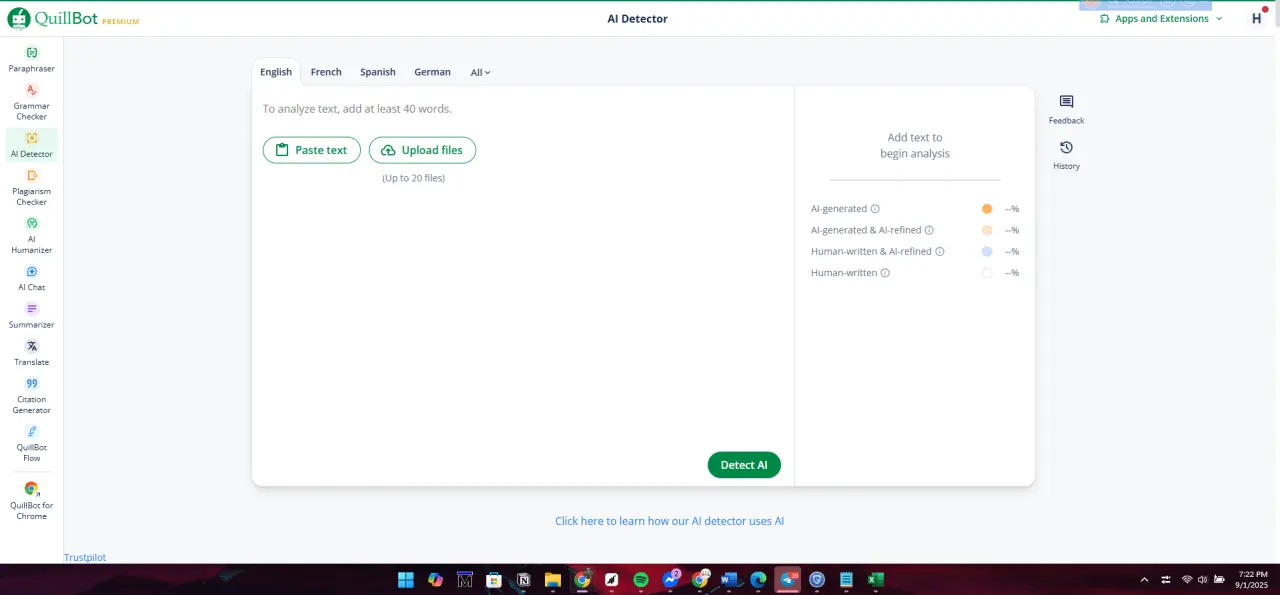Open the Summarizer tool
This screenshot has height=595, width=1280.
(32, 316)
